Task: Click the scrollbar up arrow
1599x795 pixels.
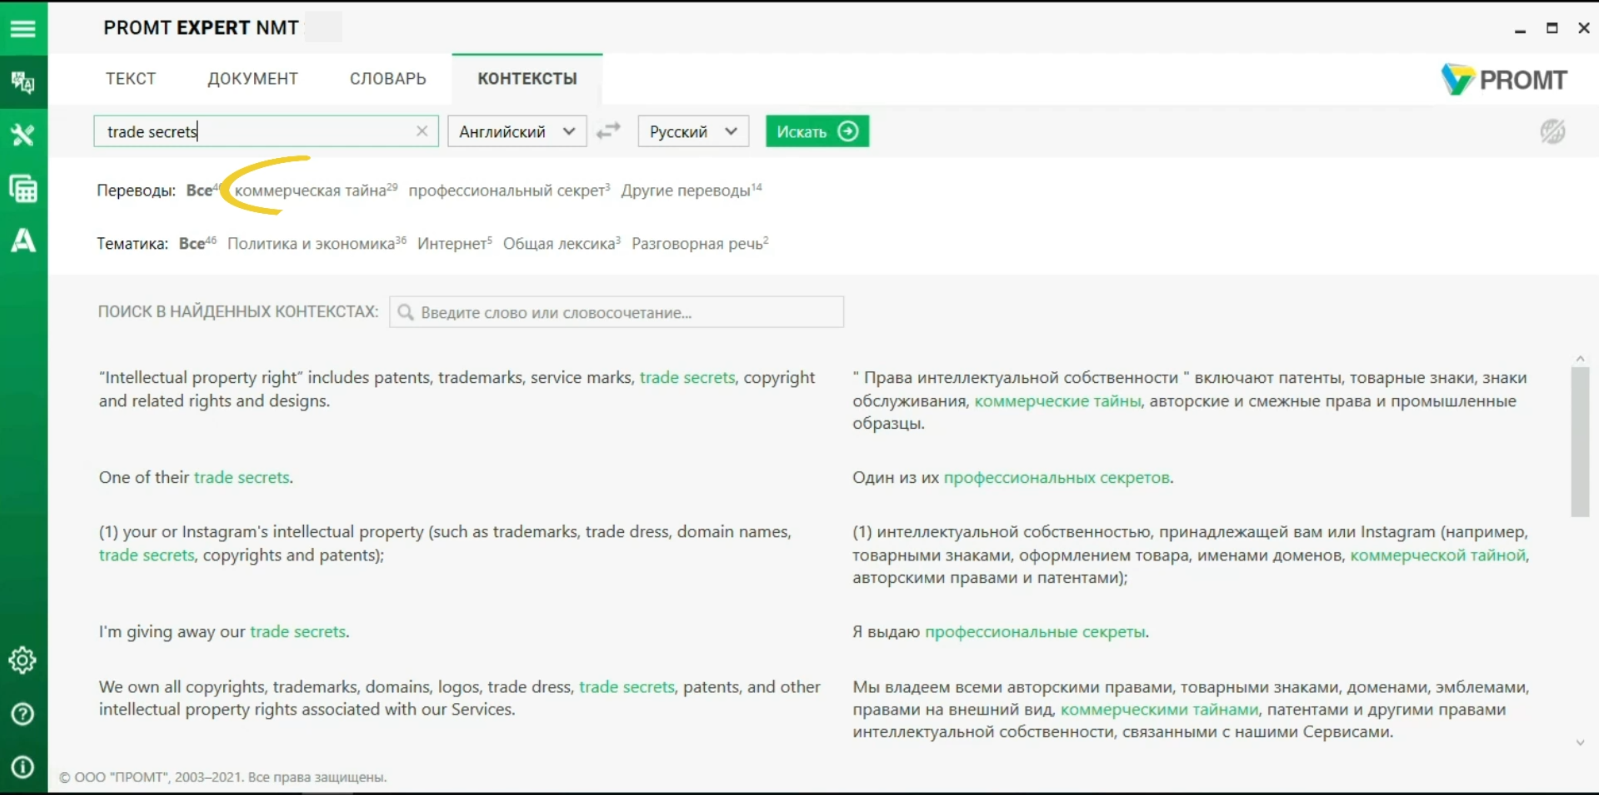Action: pyautogui.click(x=1580, y=358)
